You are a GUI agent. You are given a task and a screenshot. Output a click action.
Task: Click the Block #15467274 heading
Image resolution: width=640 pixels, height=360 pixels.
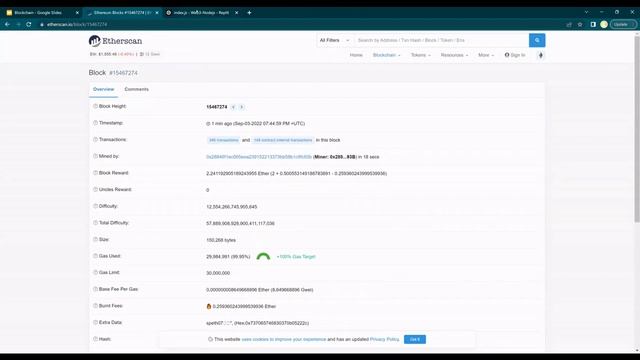(113, 73)
